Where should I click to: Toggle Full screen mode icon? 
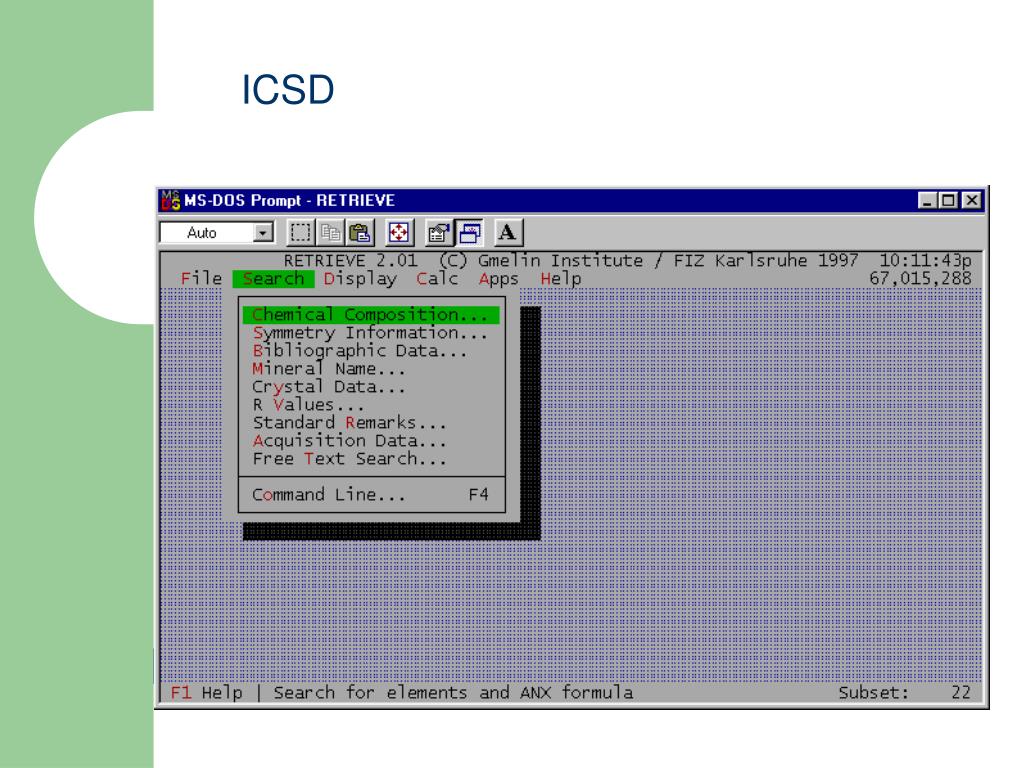[x=398, y=232]
